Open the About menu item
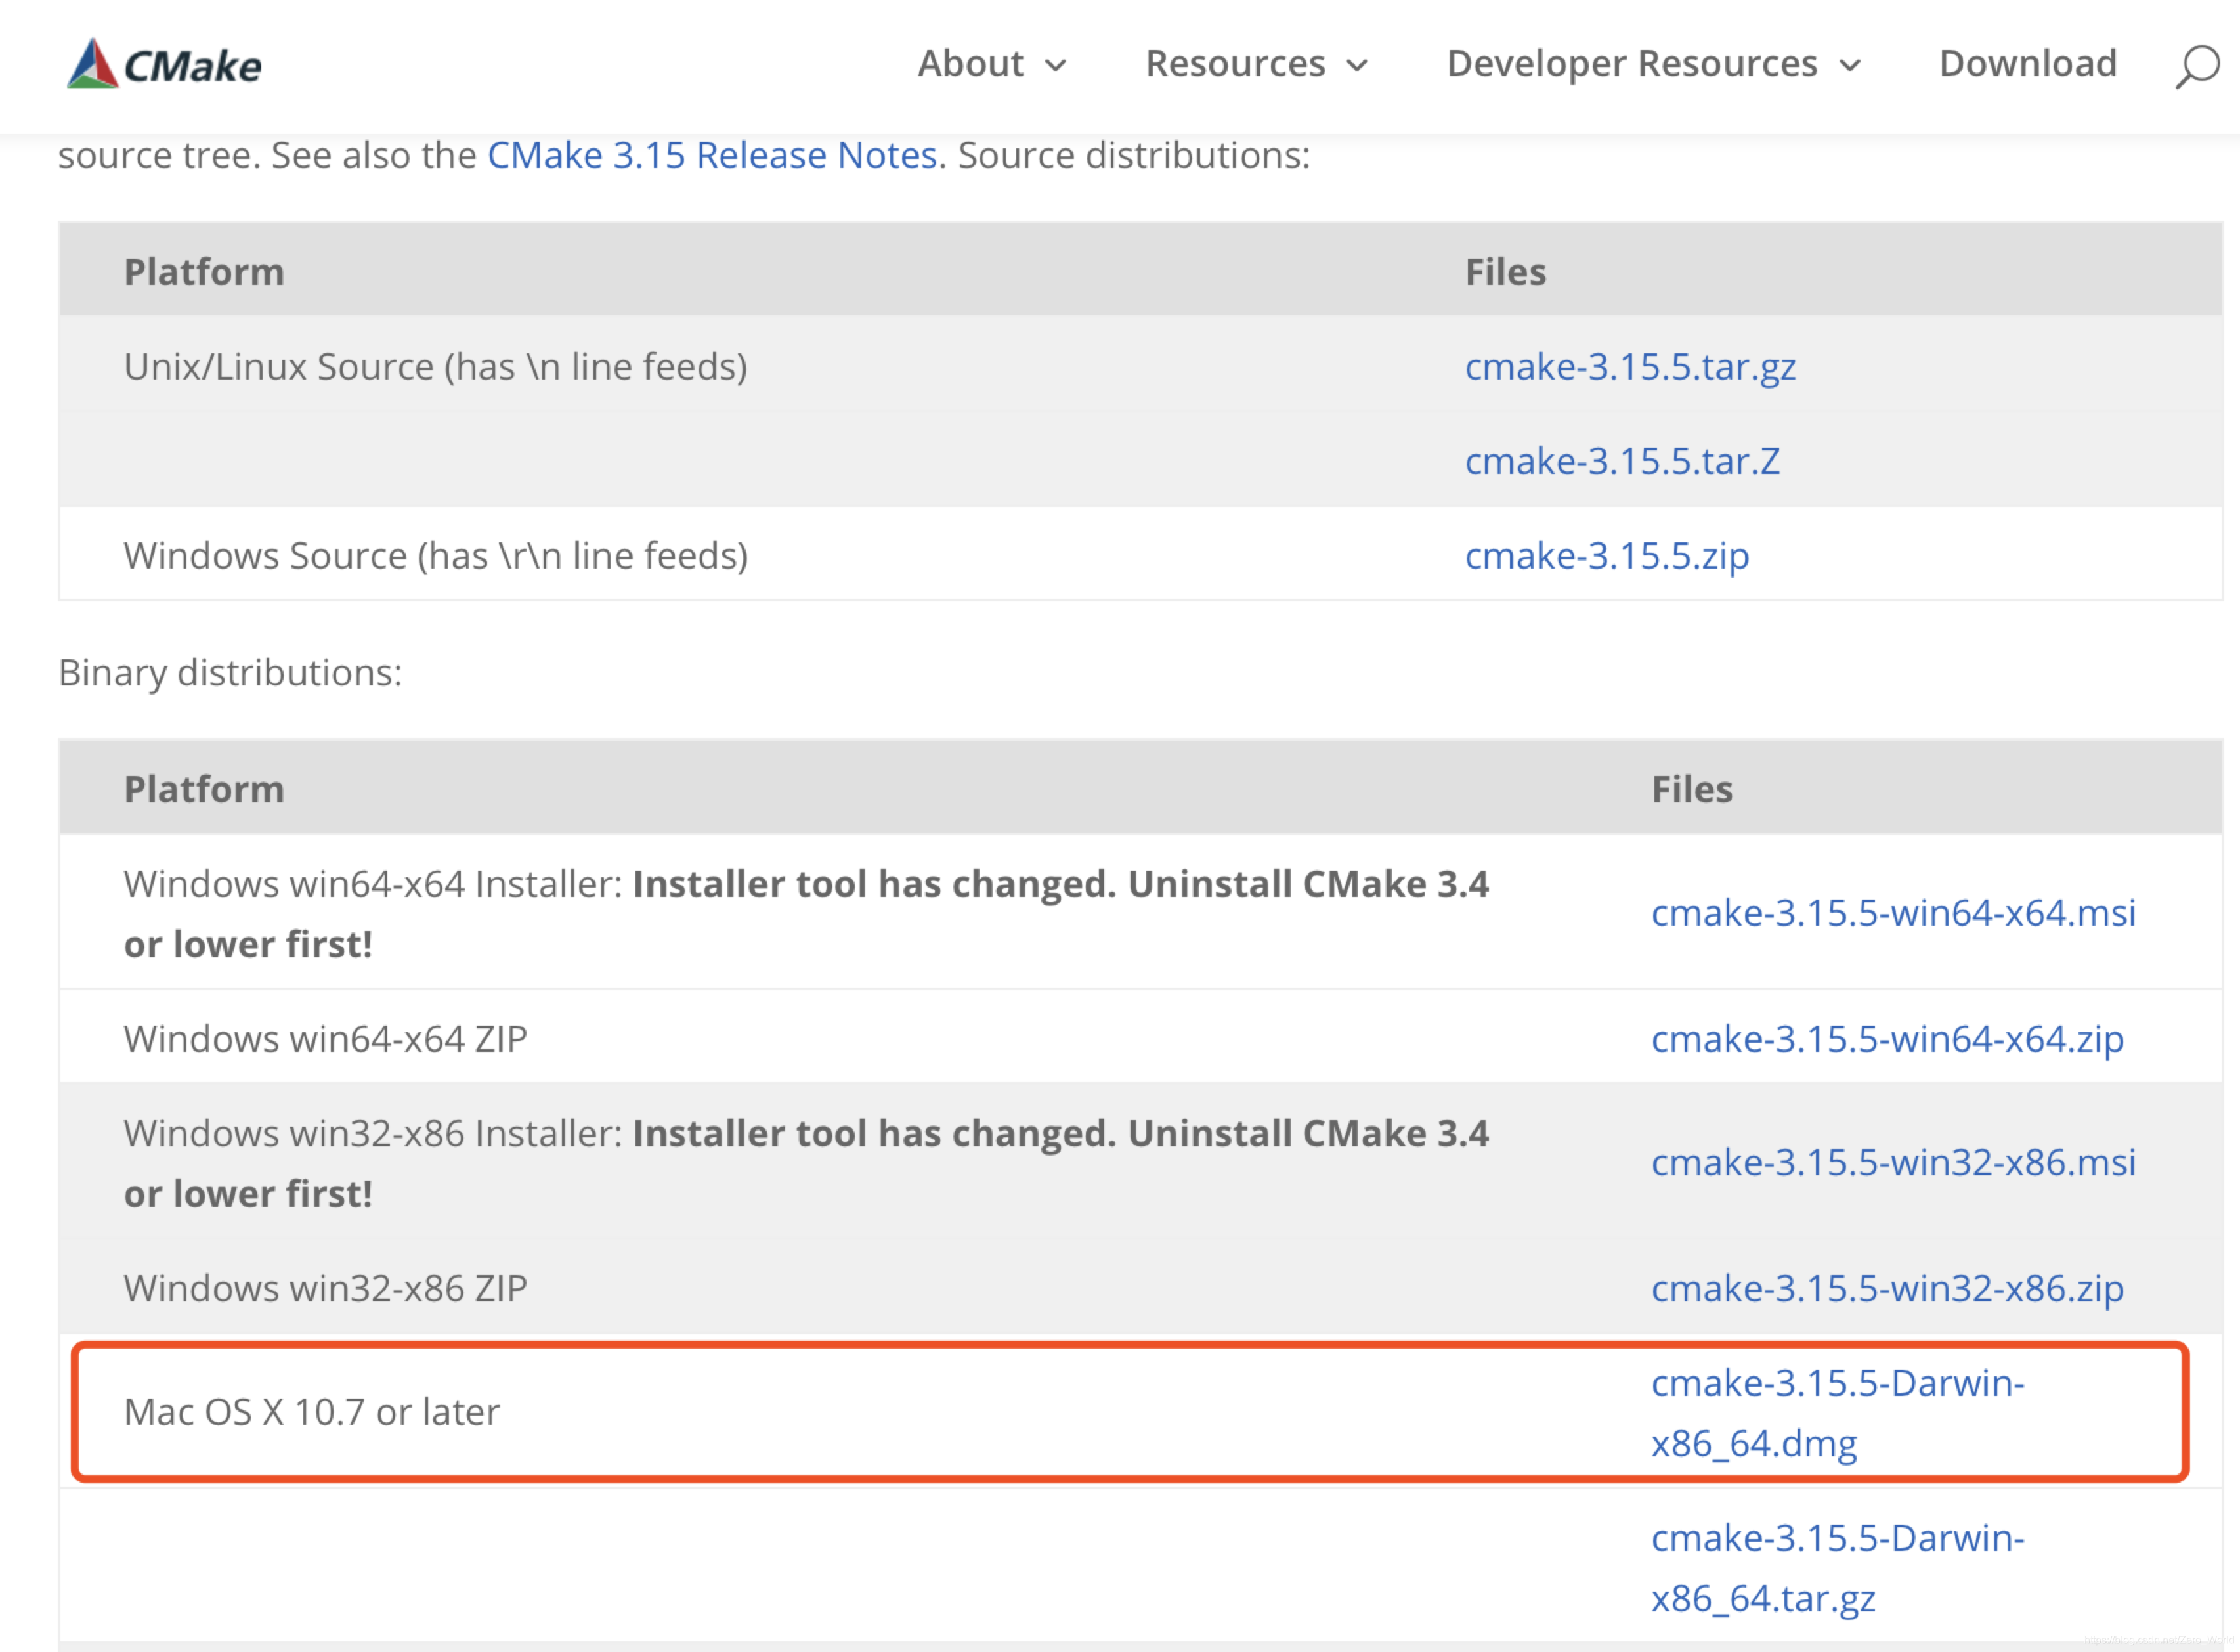The height and width of the screenshot is (1652, 2240). click(970, 64)
